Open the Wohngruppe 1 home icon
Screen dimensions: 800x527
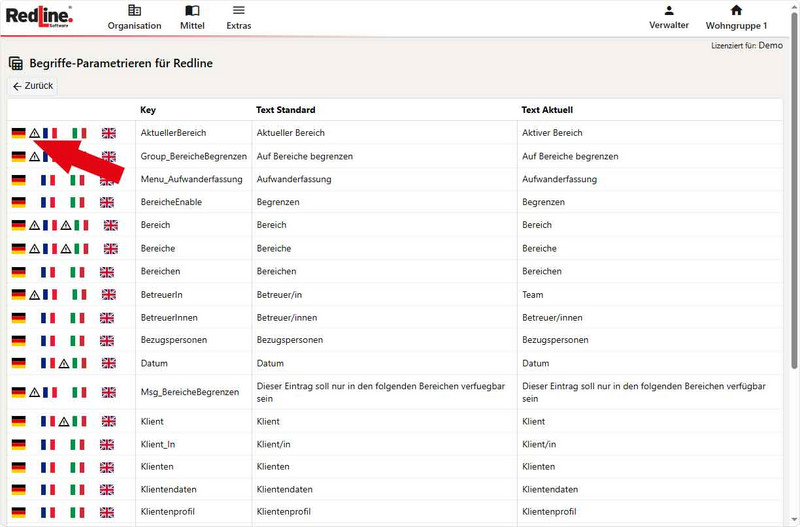tap(736, 11)
